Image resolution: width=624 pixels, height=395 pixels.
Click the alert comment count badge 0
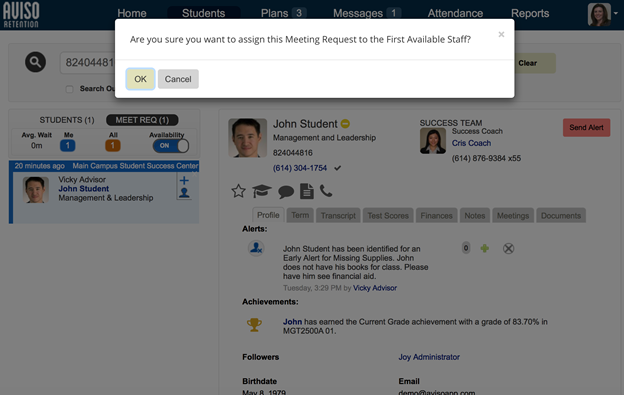466,248
